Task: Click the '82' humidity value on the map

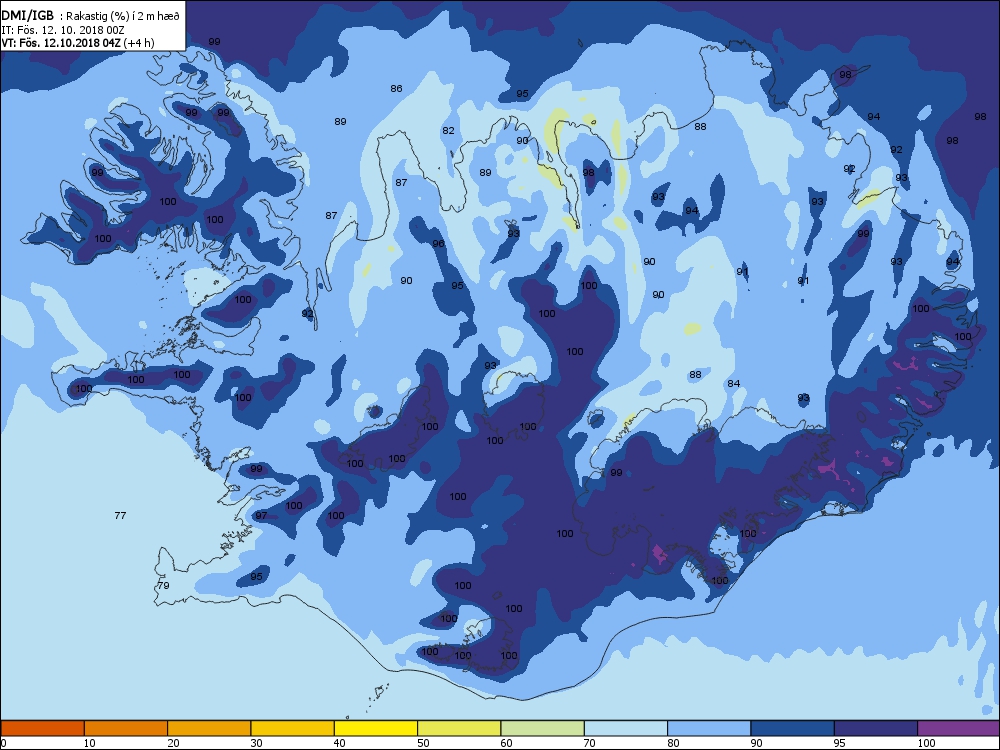Action: (x=448, y=131)
